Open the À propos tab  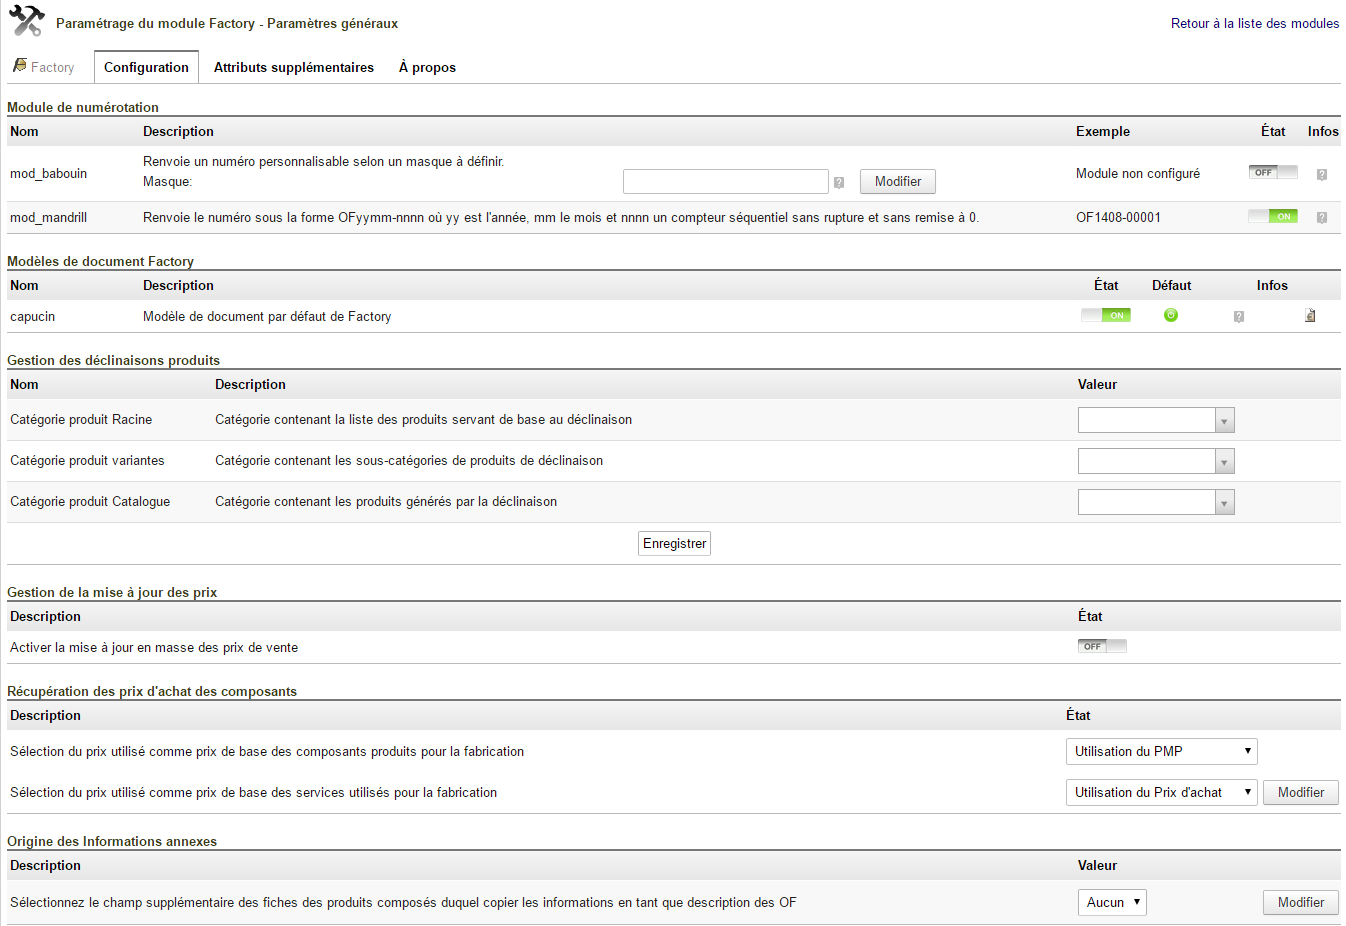tap(427, 67)
